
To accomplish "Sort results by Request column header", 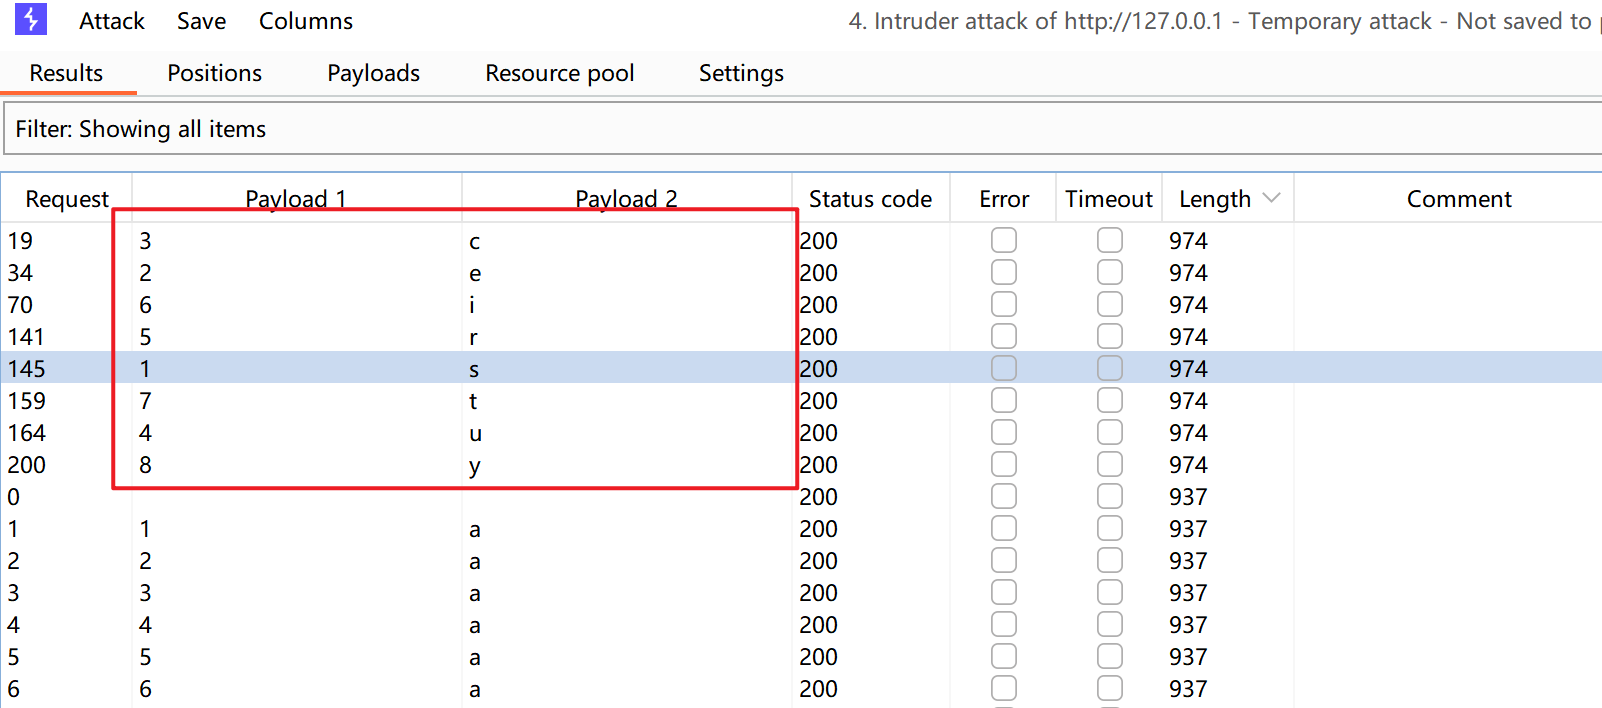I will [x=67, y=199].
